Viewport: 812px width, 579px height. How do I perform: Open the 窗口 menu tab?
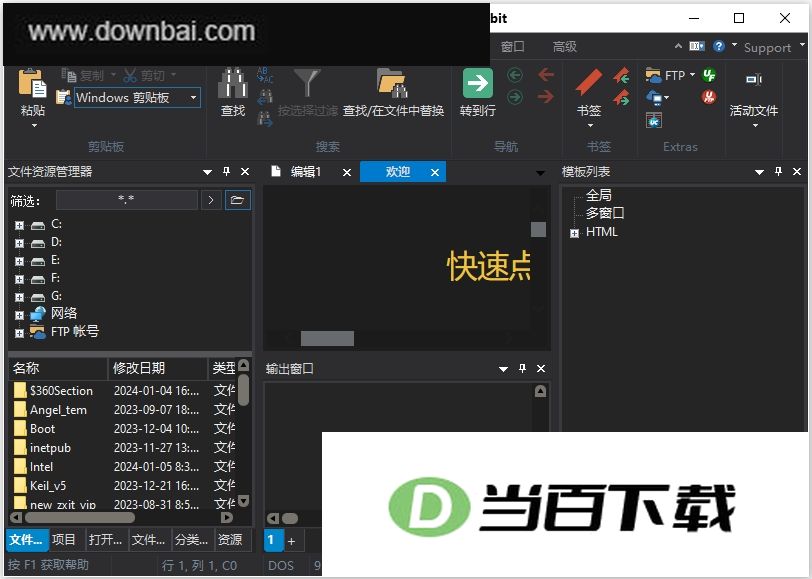[x=512, y=47]
